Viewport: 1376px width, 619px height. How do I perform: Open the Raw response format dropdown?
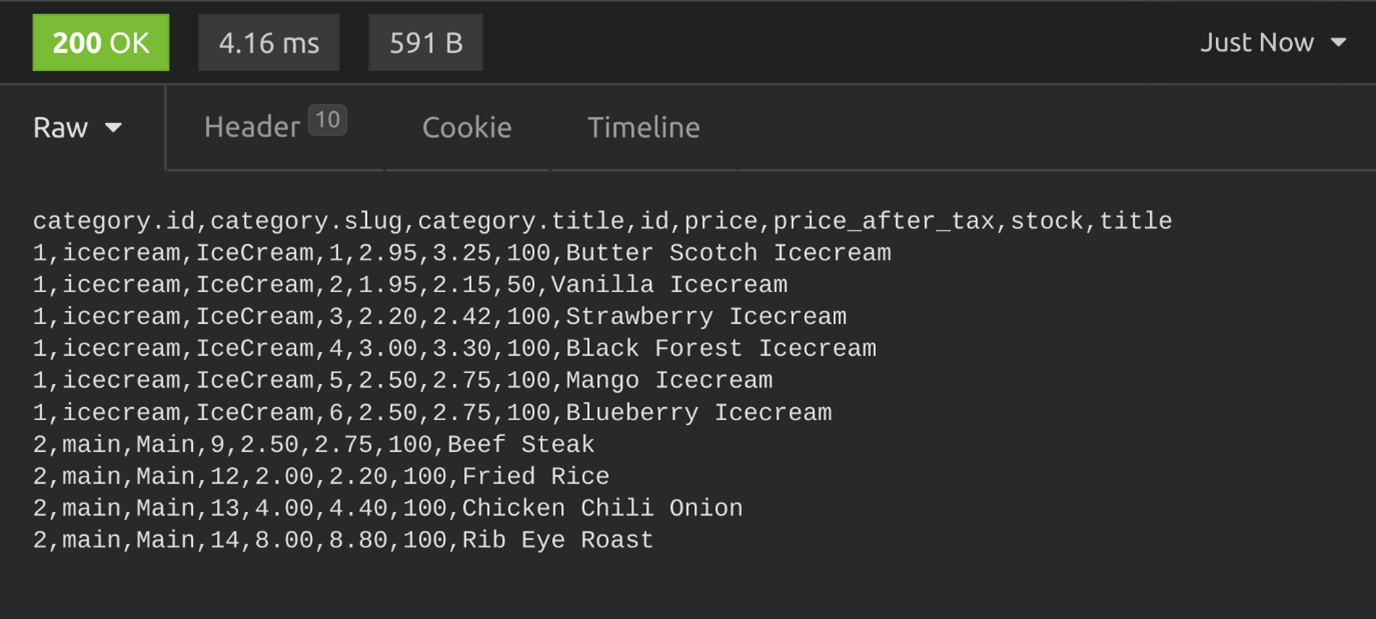[77, 128]
